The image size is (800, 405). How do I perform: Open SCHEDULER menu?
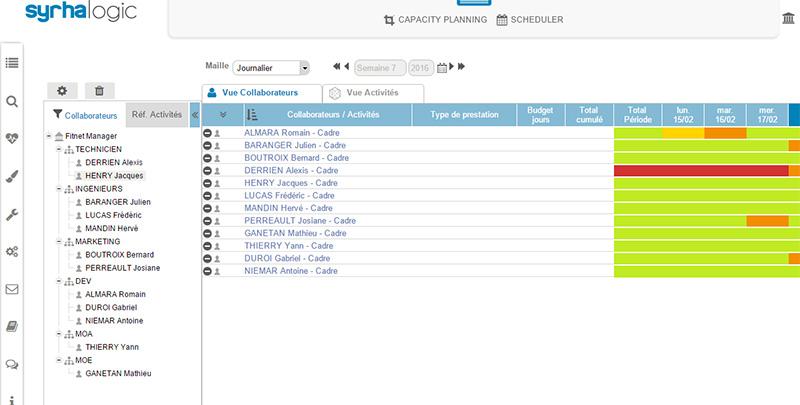tap(530, 20)
